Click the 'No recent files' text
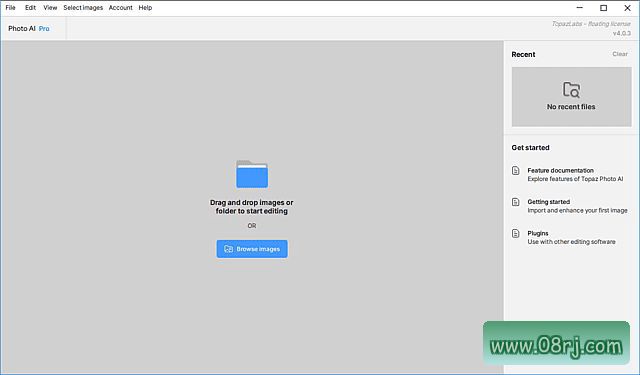 [571, 107]
